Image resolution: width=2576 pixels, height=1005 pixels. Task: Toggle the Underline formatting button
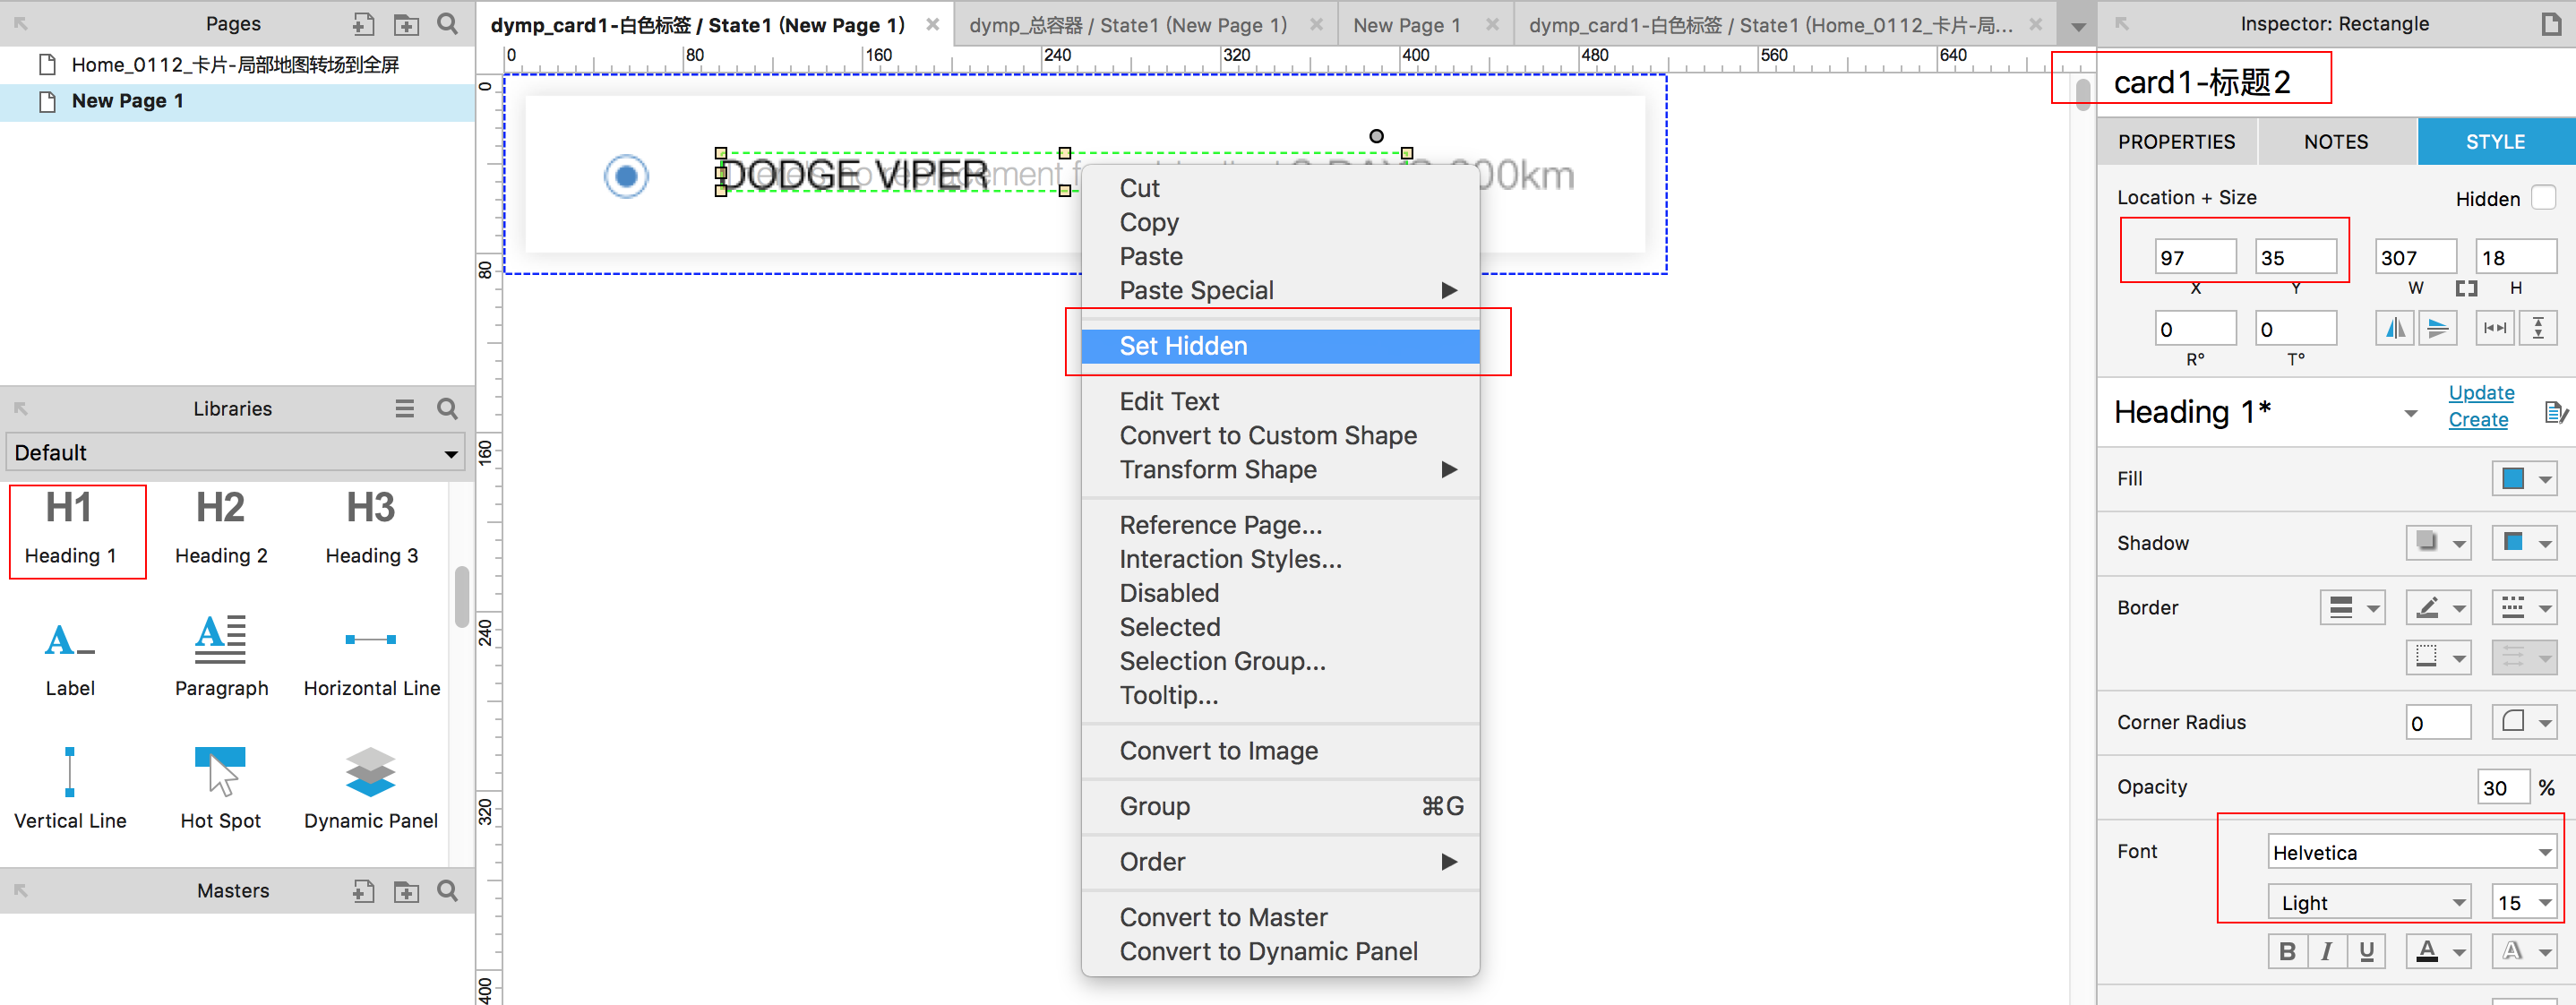coord(2366,951)
